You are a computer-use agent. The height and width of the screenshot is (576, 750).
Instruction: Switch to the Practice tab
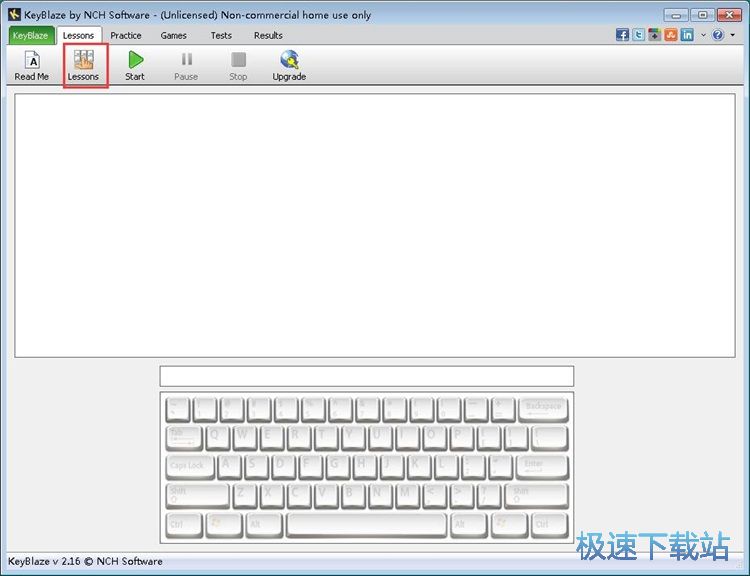click(x=126, y=35)
